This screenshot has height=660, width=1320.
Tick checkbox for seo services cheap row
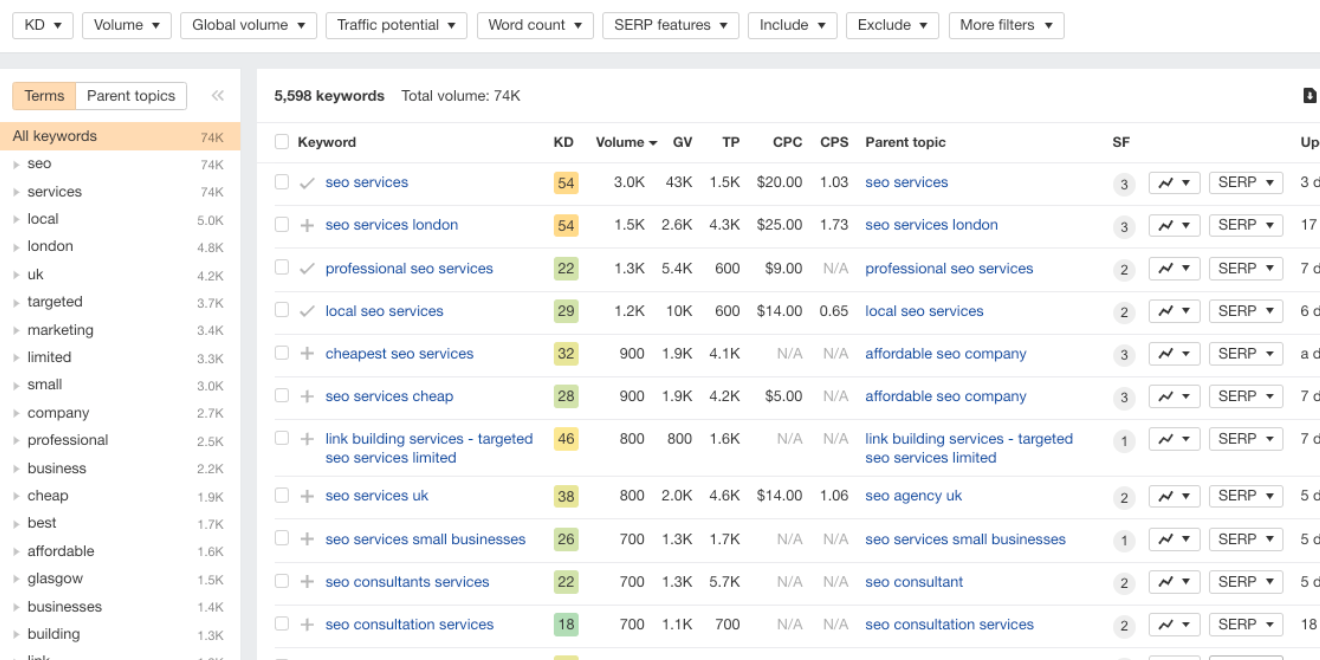tap(282, 396)
